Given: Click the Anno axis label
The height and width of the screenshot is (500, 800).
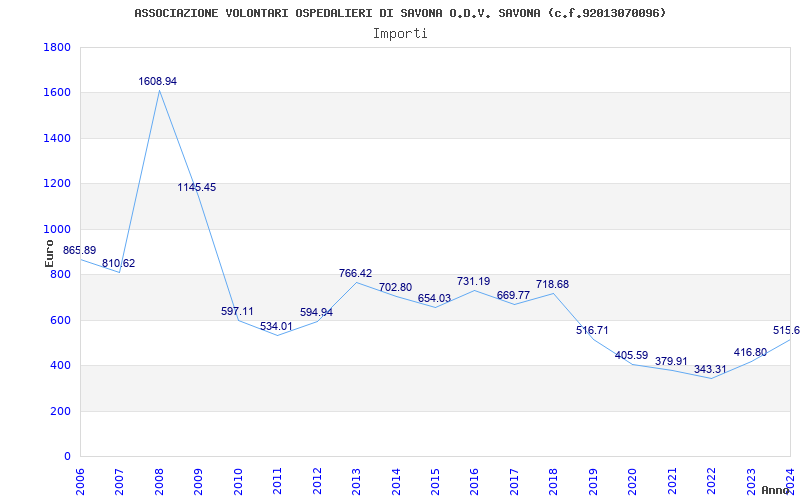Looking at the screenshot, I should click(x=775, y=490).
